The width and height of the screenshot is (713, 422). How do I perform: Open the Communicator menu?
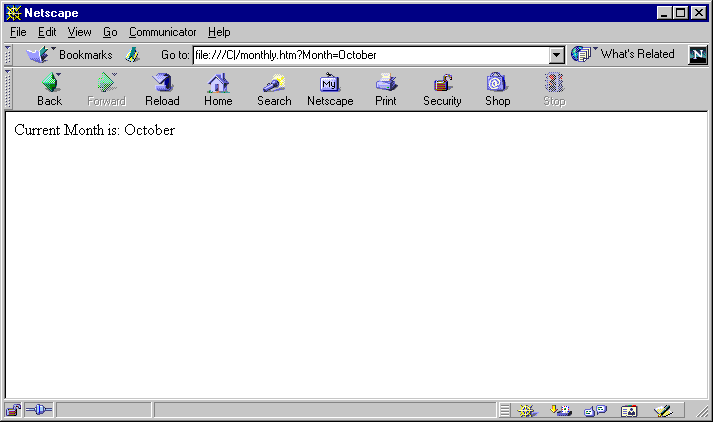click(x=162, y=32)
